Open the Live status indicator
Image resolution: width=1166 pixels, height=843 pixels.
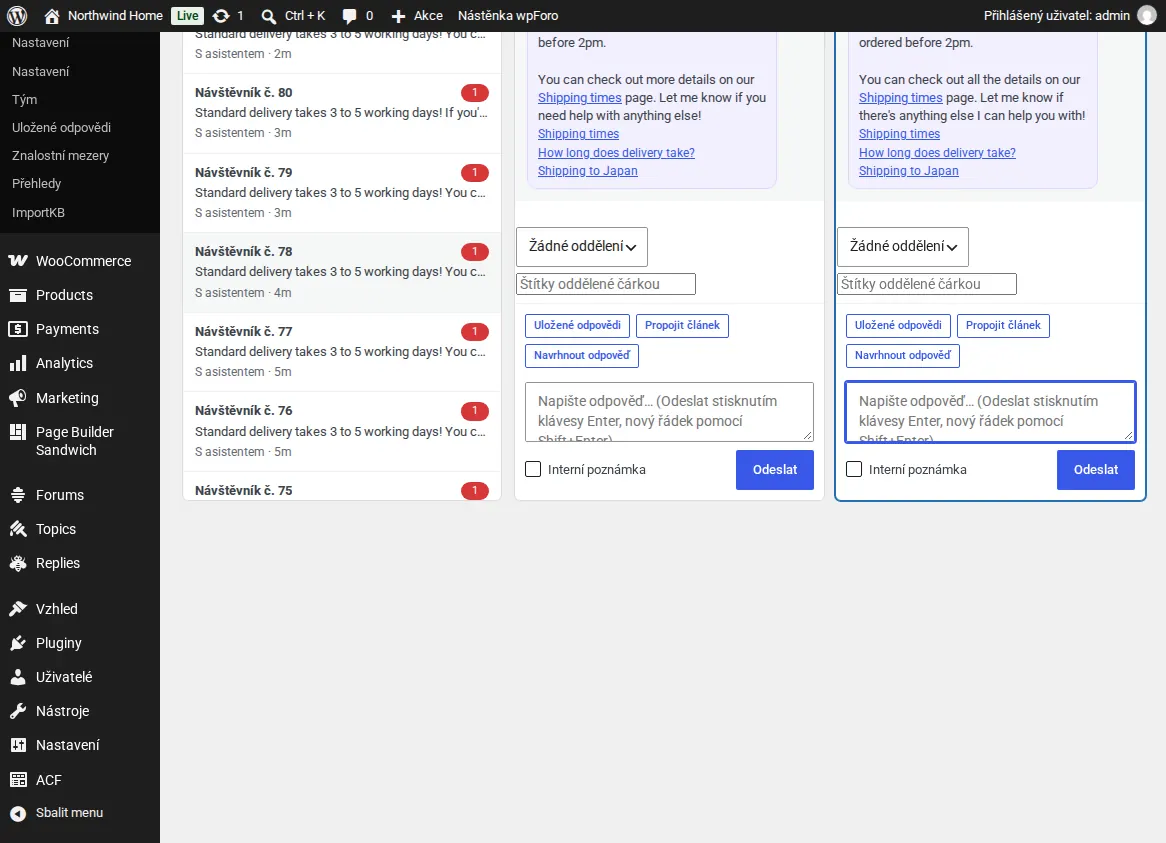pos(187,16)
